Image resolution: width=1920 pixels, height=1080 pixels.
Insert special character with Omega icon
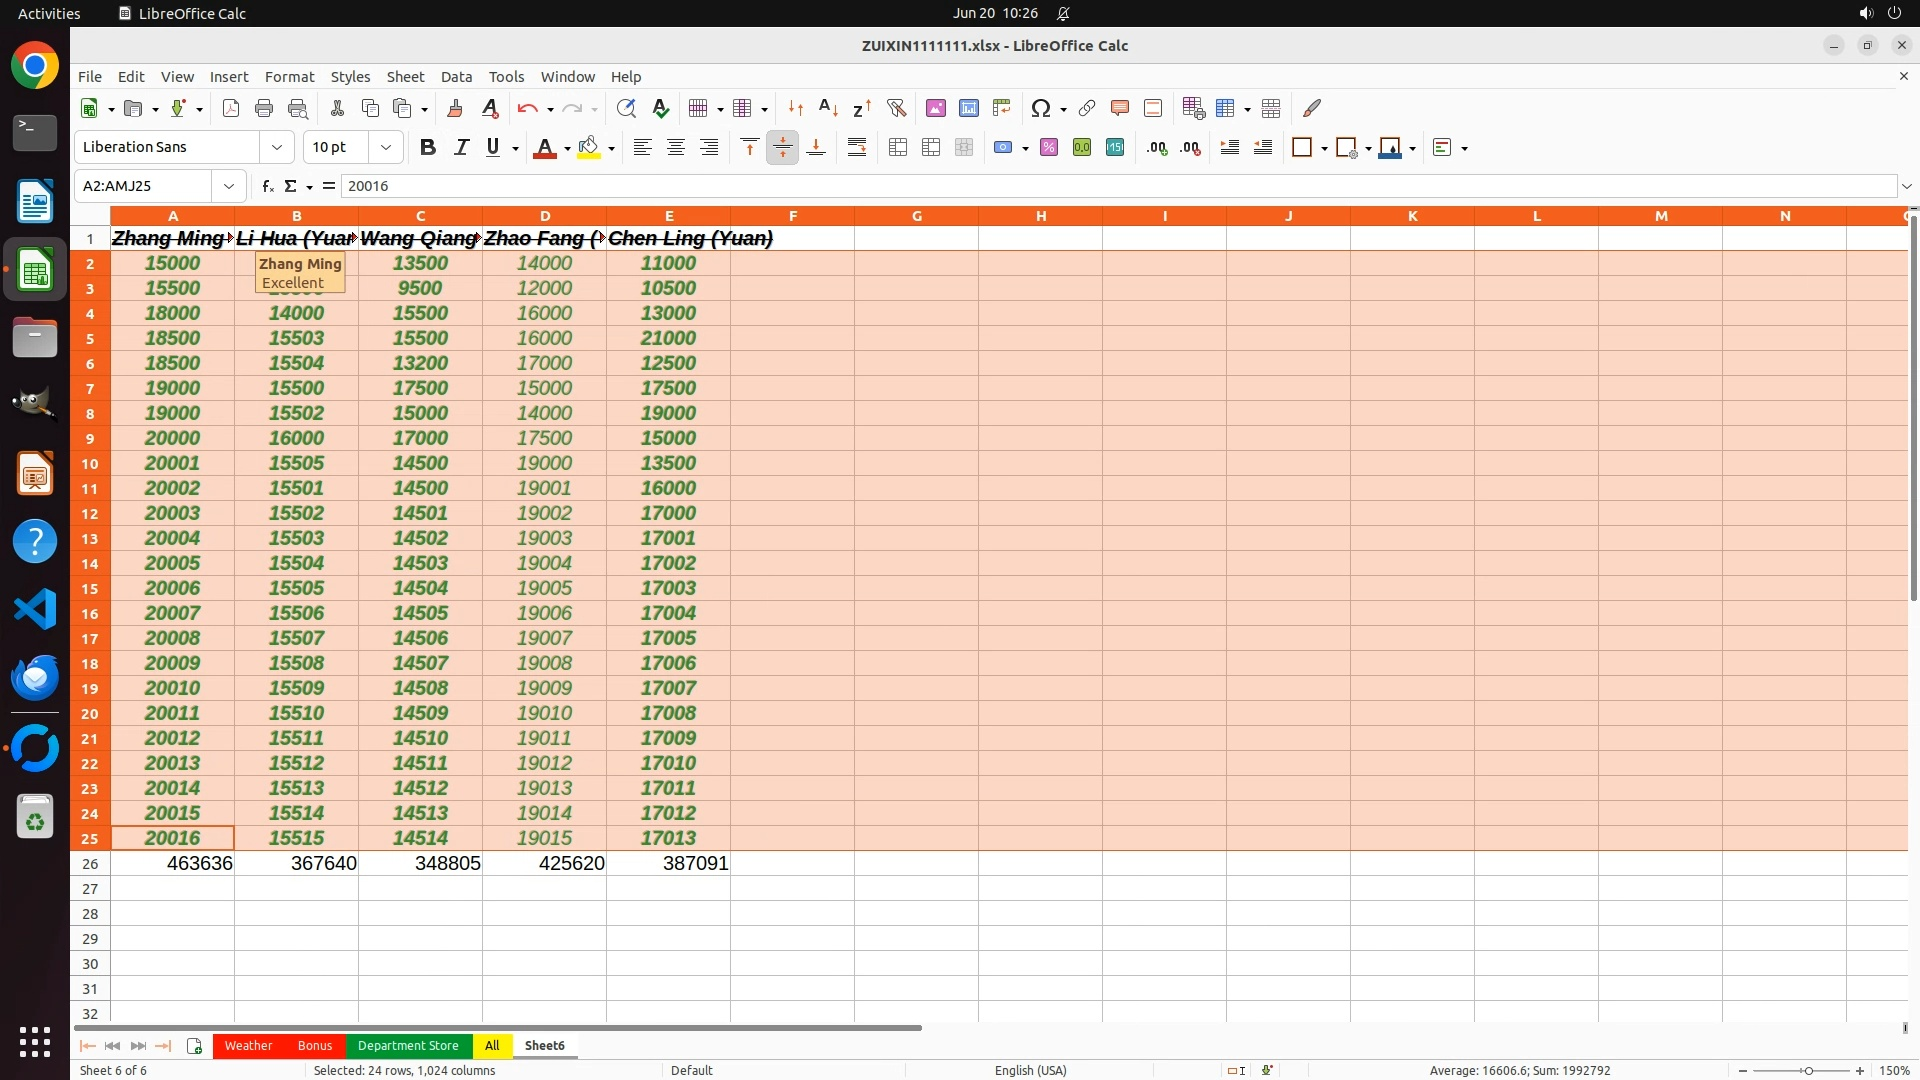pos(1040,108)
